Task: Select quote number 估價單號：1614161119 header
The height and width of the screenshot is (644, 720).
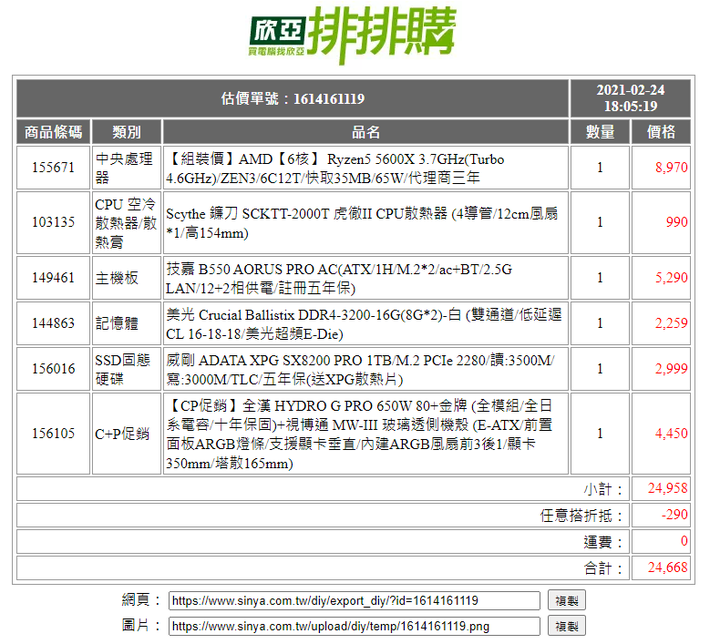Action: [292, 98]
